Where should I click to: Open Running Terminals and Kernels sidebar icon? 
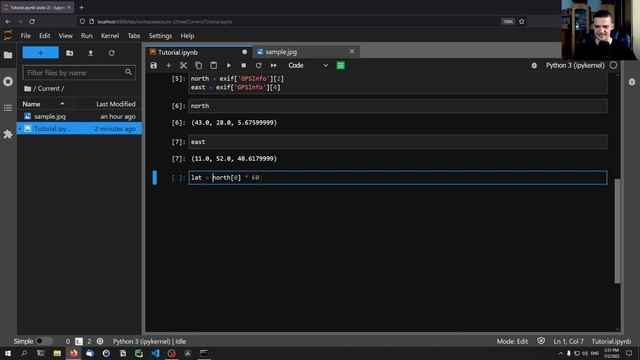tap(8, 81)
